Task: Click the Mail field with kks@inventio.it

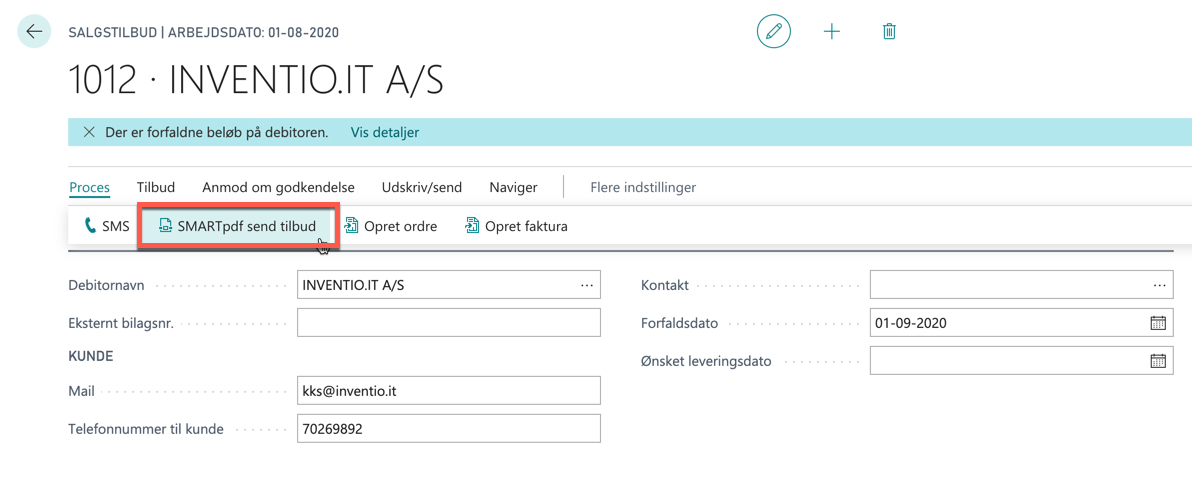Action: click(x=449, y=391)
